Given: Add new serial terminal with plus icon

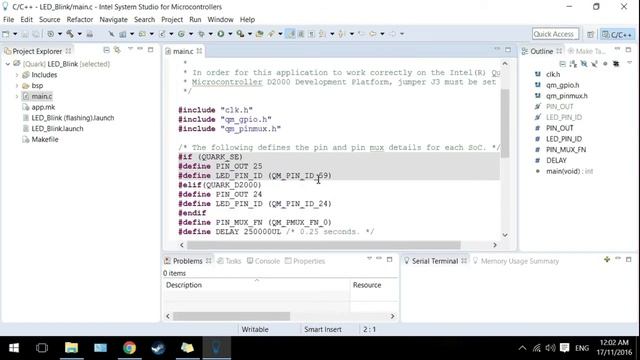Looking at the screenshot, I should 607,260.
